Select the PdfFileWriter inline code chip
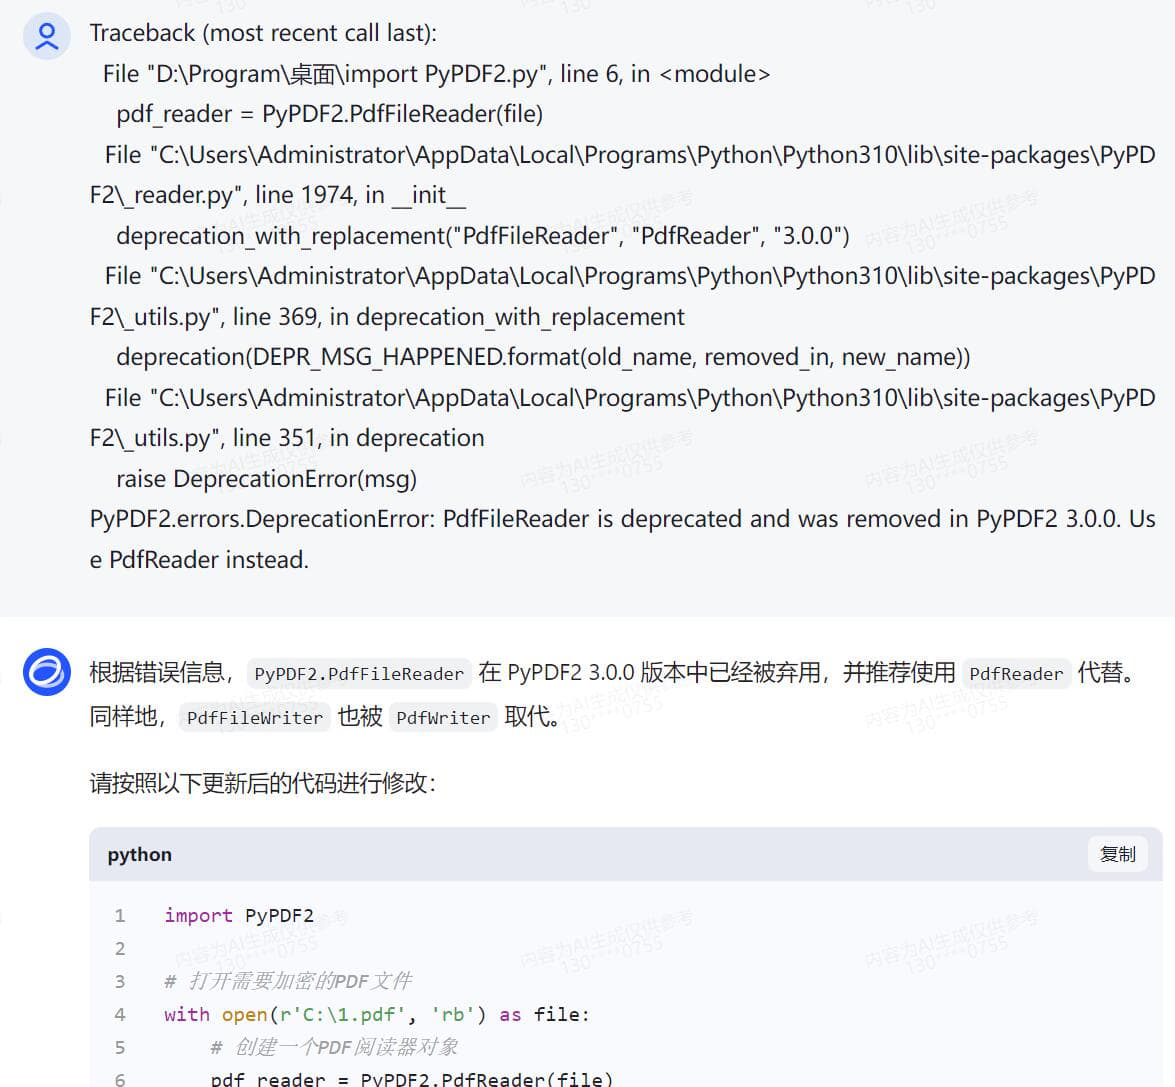1175x1087 pixels. (255, 718)
